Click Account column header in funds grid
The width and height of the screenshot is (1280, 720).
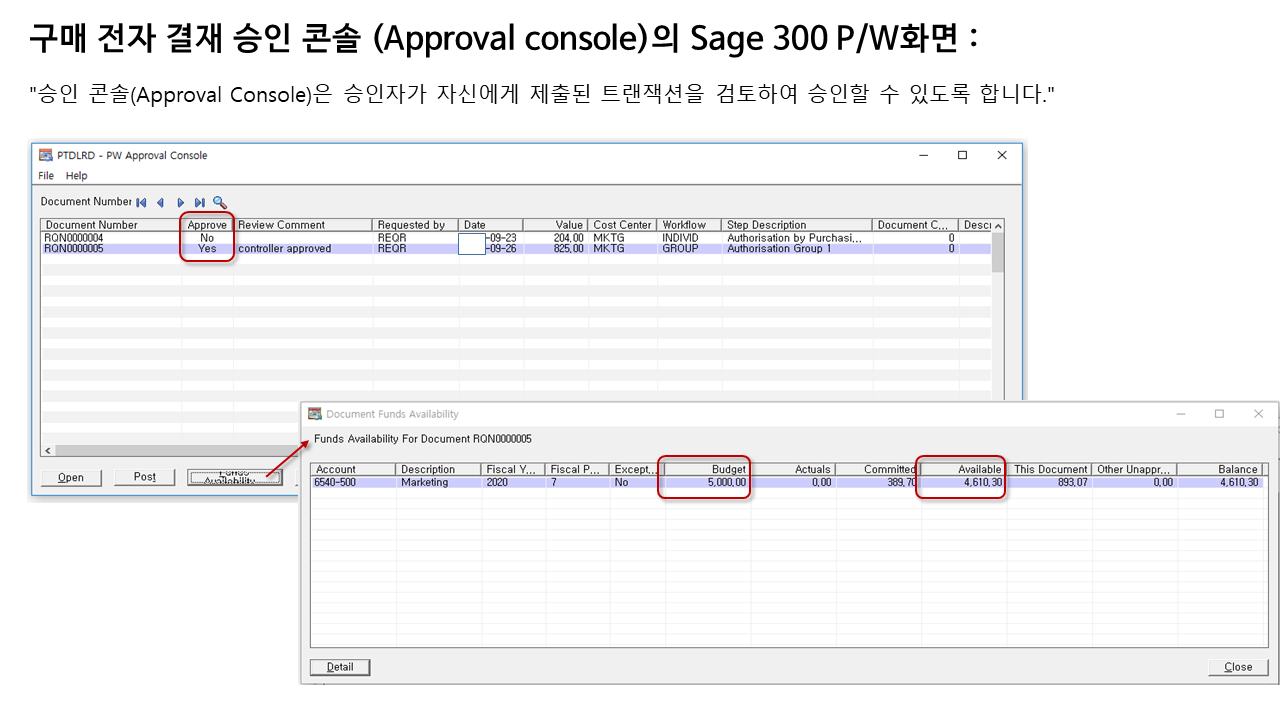pos(353,469)
